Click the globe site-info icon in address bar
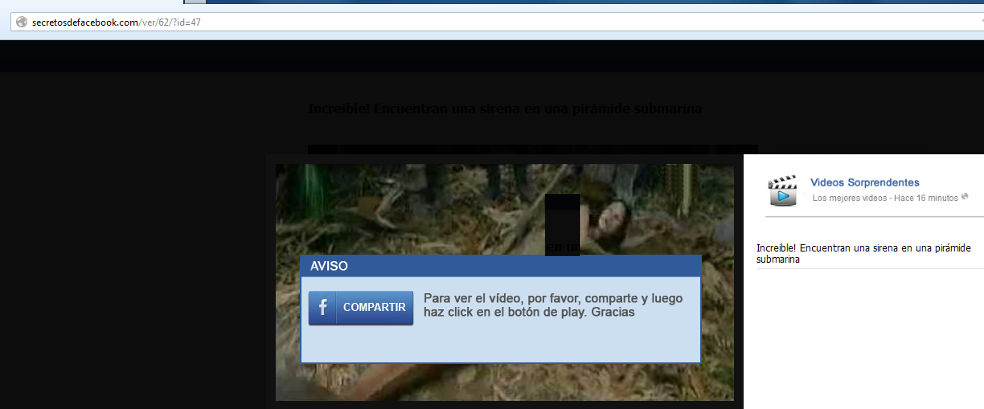Image resolution: width=984 pixels, height=409 pixels. coord(19,22)
